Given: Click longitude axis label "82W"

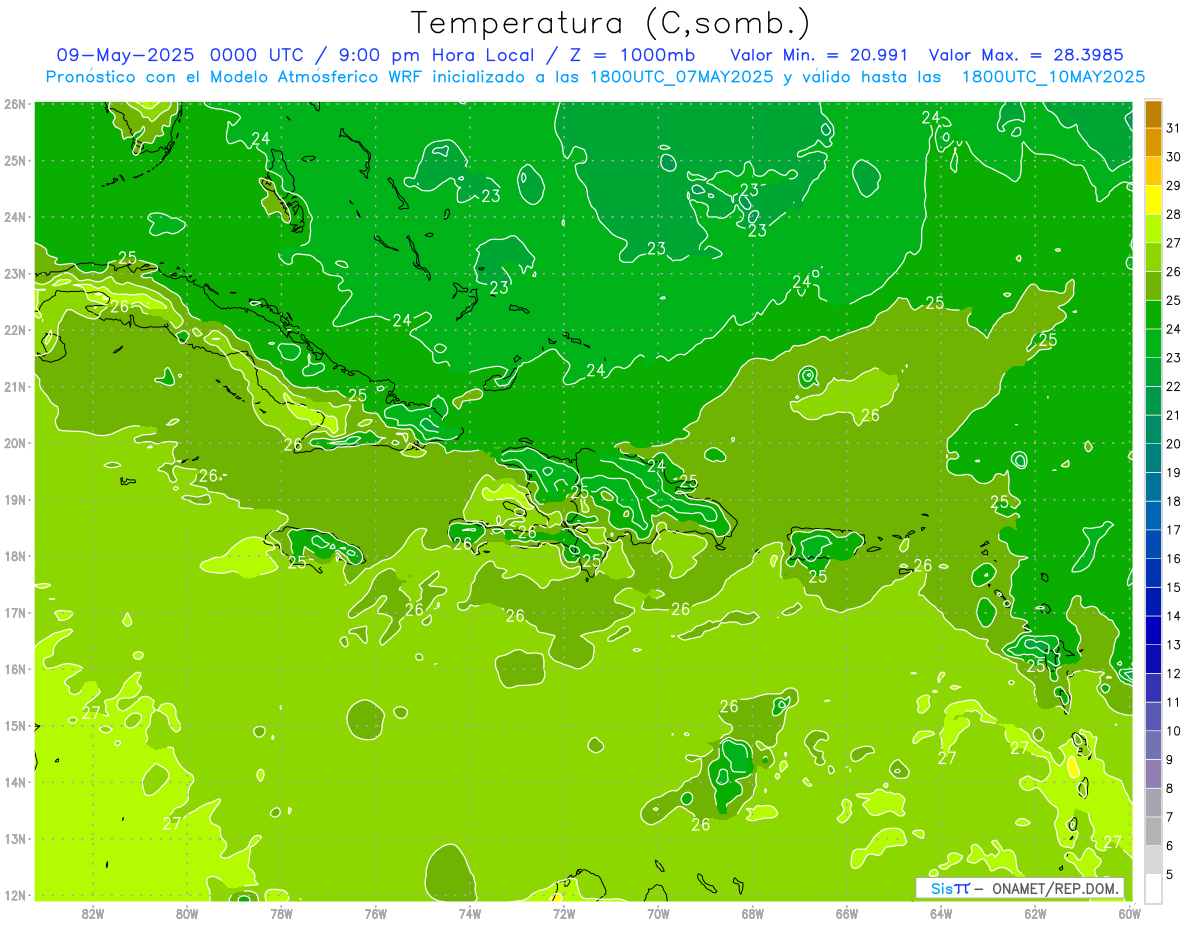Looking at the screenshot, I should 93,913.
